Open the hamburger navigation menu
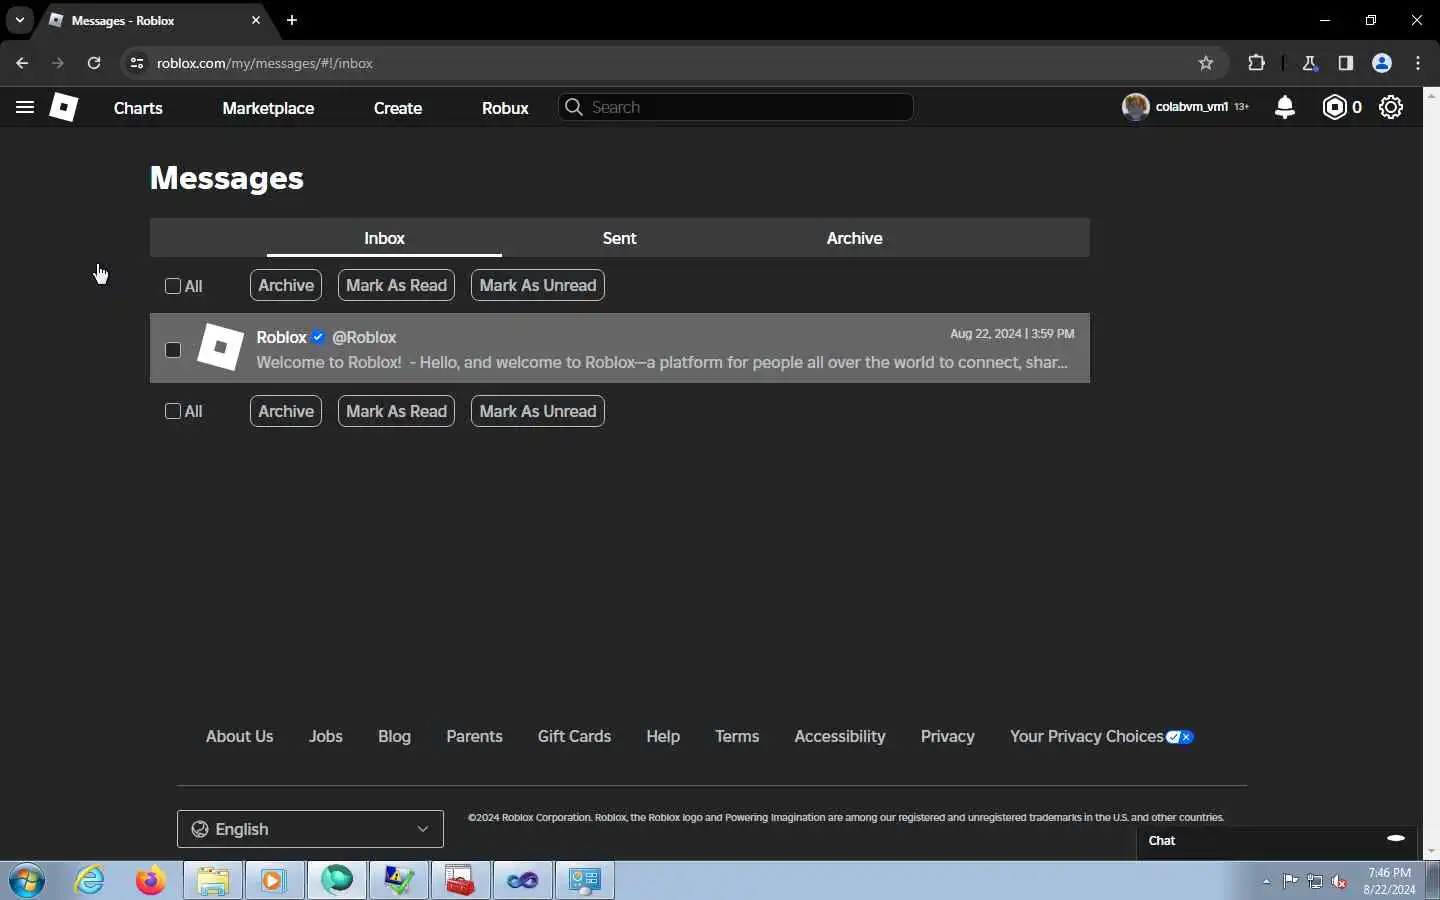This screenshot has height=900, width=1440. (x=25, y=107)
